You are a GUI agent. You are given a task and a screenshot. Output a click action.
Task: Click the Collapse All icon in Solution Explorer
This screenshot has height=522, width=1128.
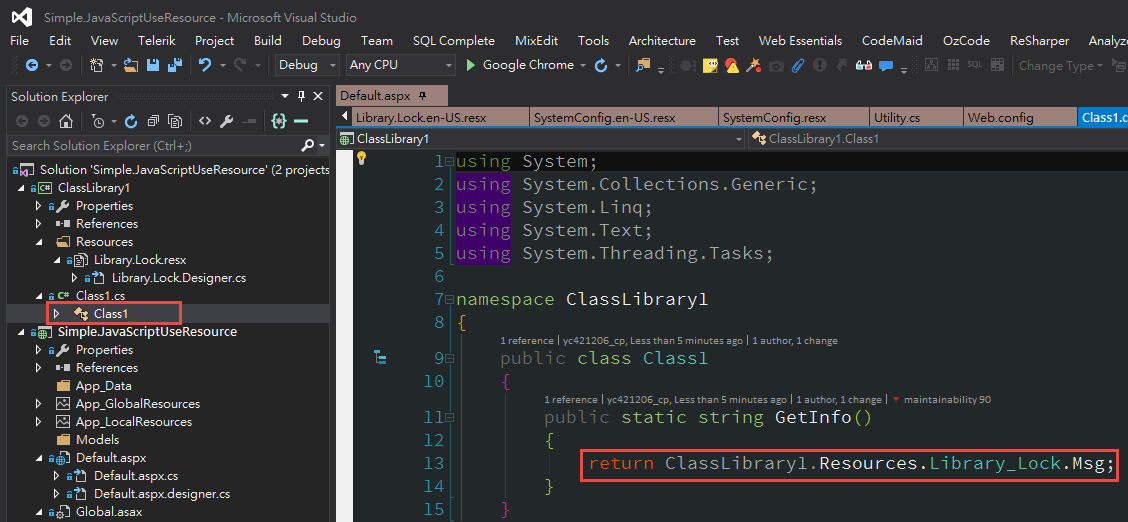coord(153,121)
